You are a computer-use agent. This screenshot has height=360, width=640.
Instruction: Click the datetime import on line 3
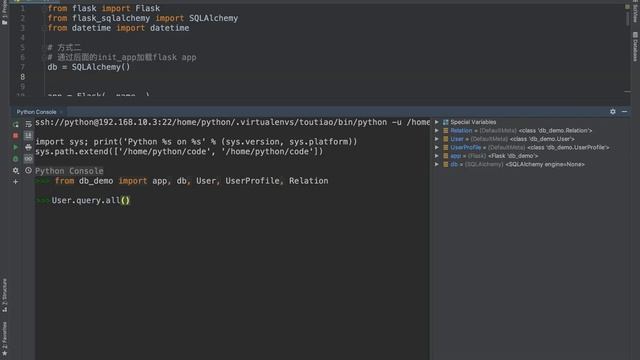click(x=169, y=28)
